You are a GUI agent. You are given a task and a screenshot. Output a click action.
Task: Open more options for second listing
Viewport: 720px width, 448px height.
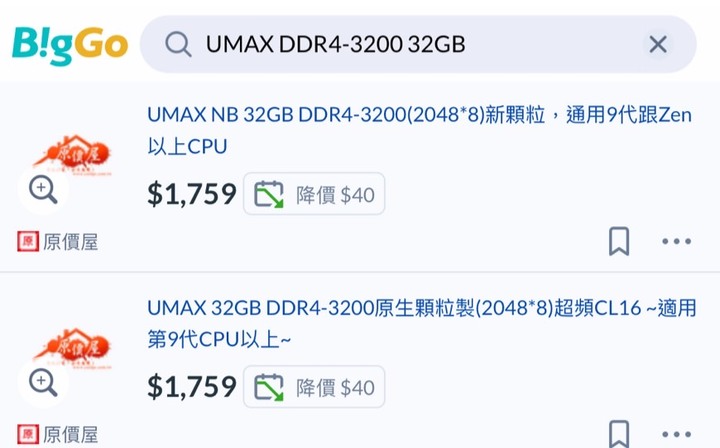pos(676,434)
